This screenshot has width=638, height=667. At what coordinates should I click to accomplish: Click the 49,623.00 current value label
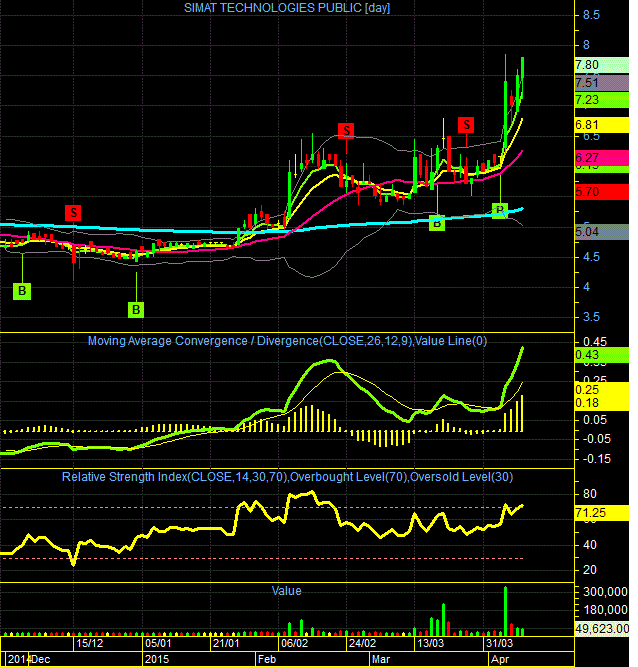pyautogui.click(x=601, y=629)
